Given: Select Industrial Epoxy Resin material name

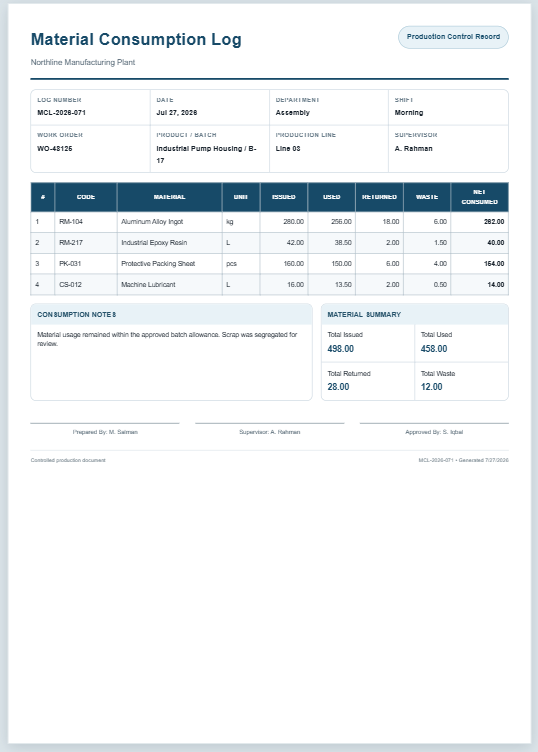Looking at the screenshot, I should pyautogui.click(x=154, y=243).
